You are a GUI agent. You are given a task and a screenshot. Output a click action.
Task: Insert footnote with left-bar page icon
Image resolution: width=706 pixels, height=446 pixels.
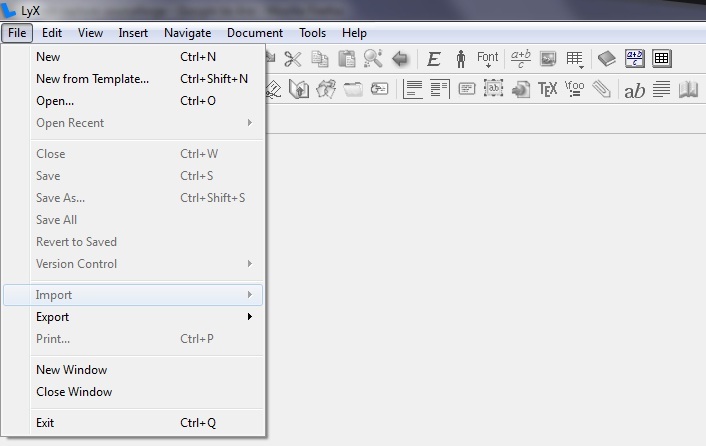point(412,89)
